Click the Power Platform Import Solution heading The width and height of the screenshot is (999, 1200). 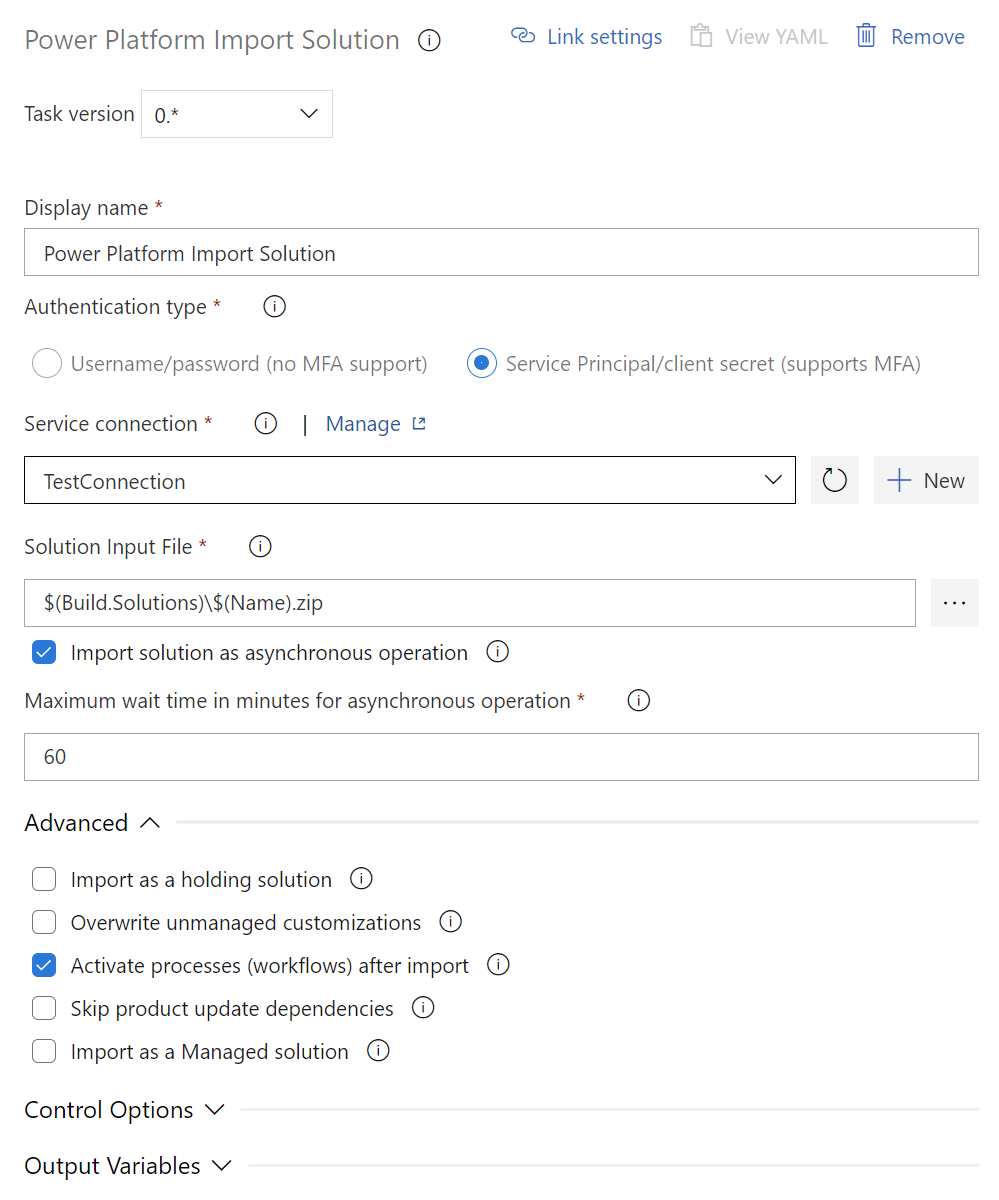(212, 40)
